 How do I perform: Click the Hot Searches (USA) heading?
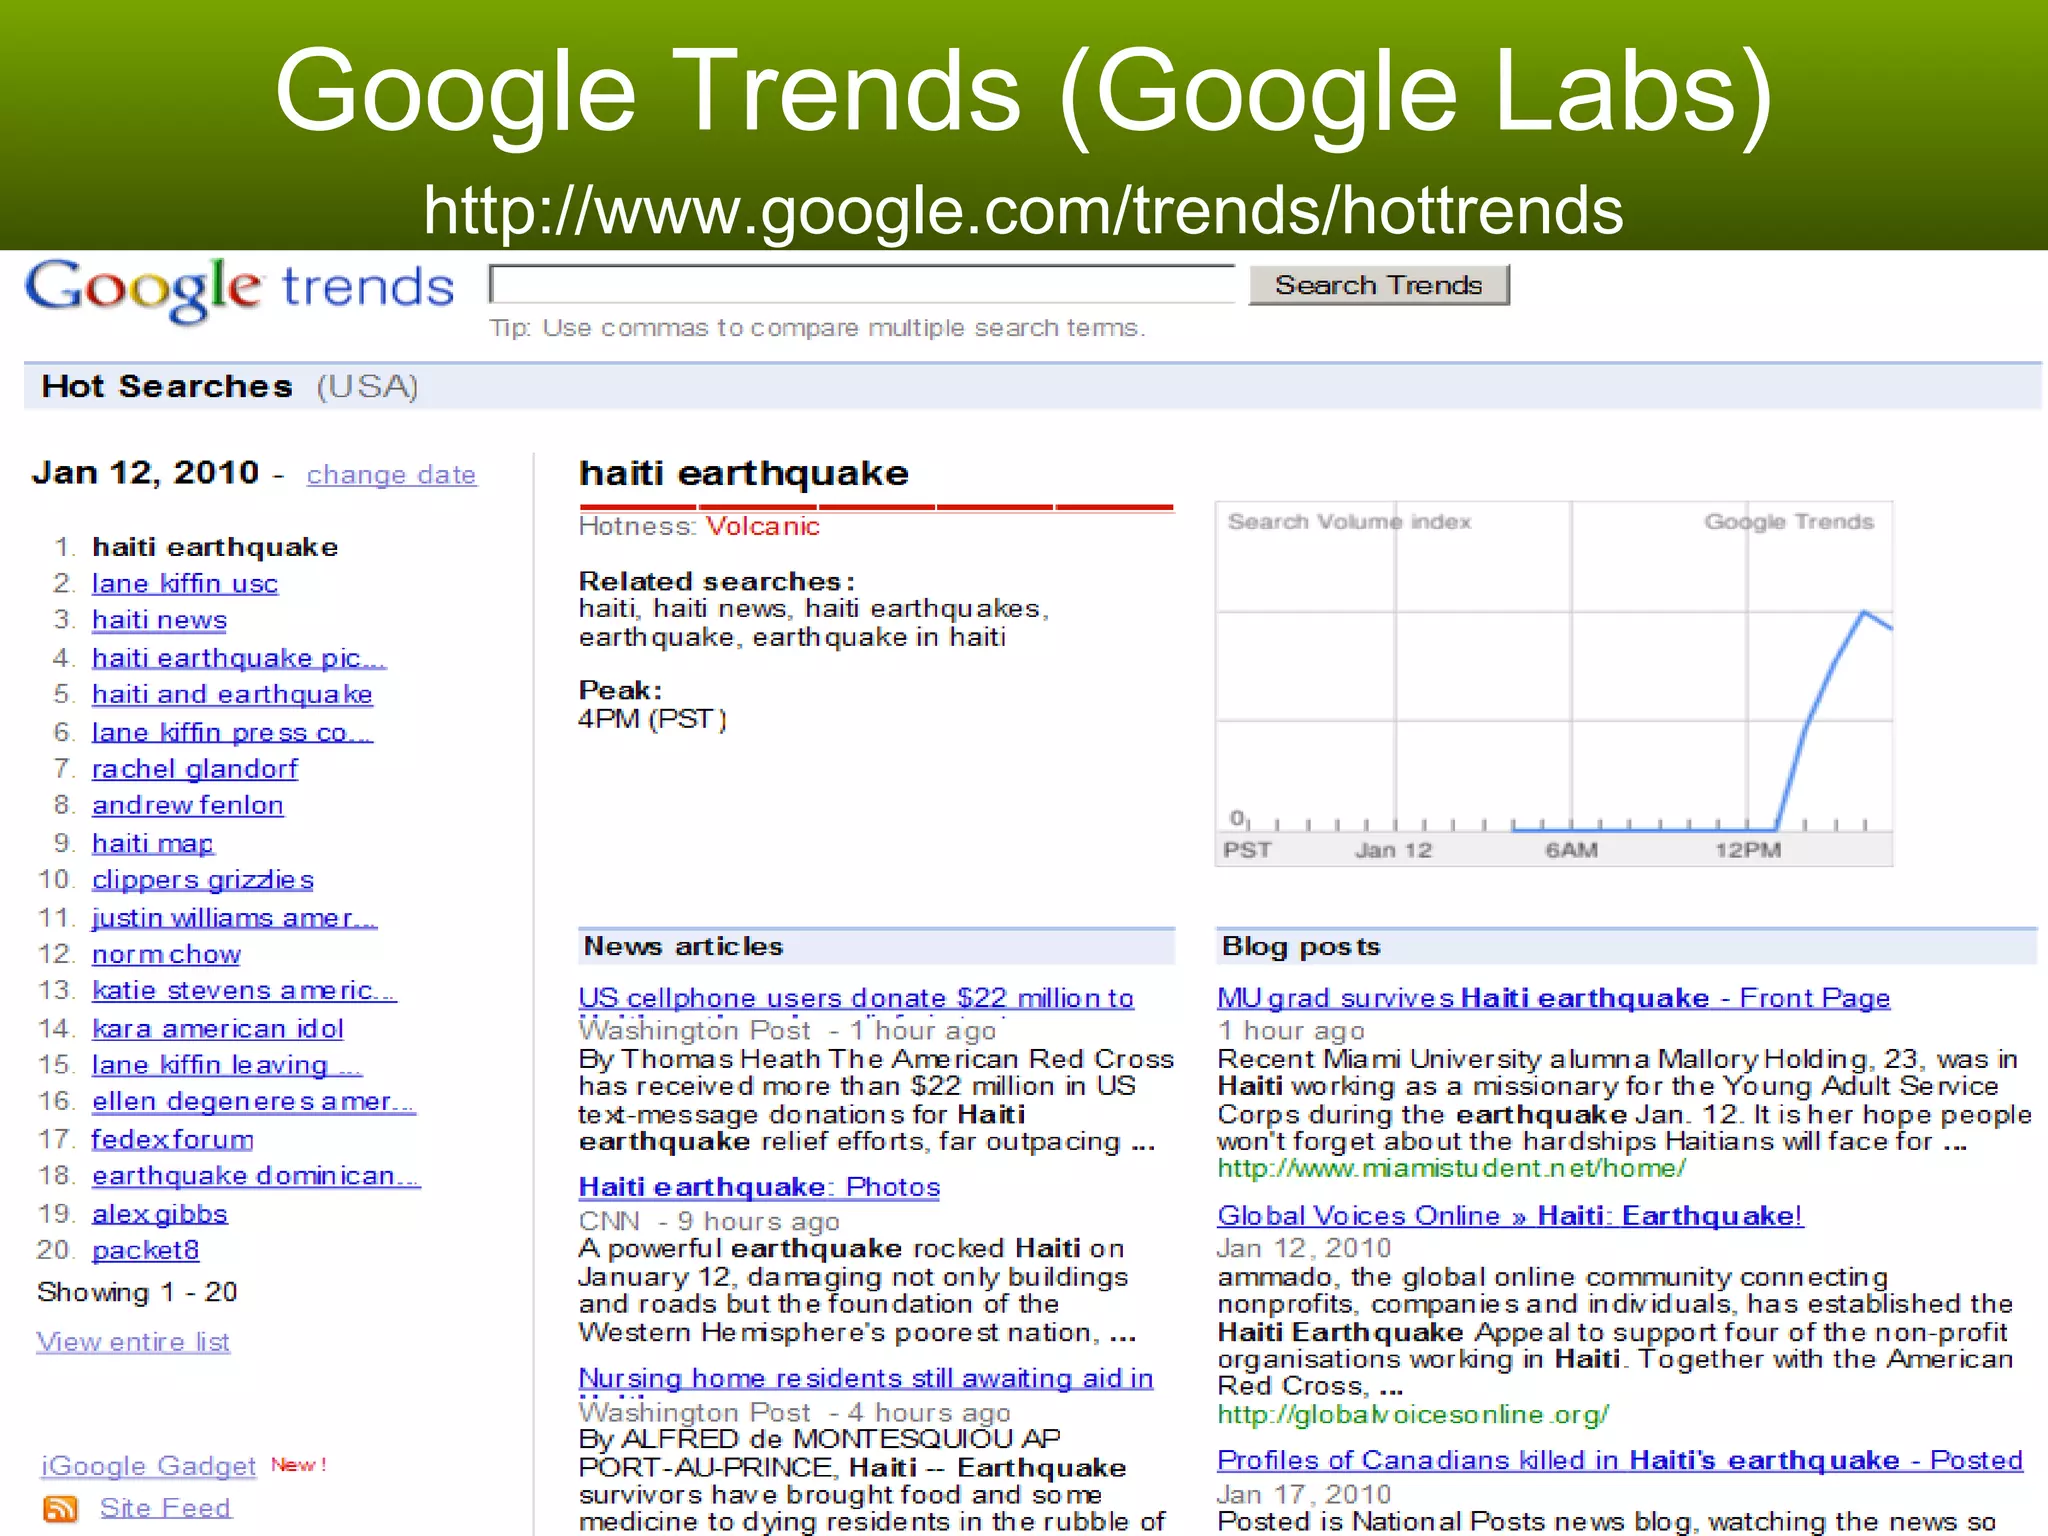230,386
